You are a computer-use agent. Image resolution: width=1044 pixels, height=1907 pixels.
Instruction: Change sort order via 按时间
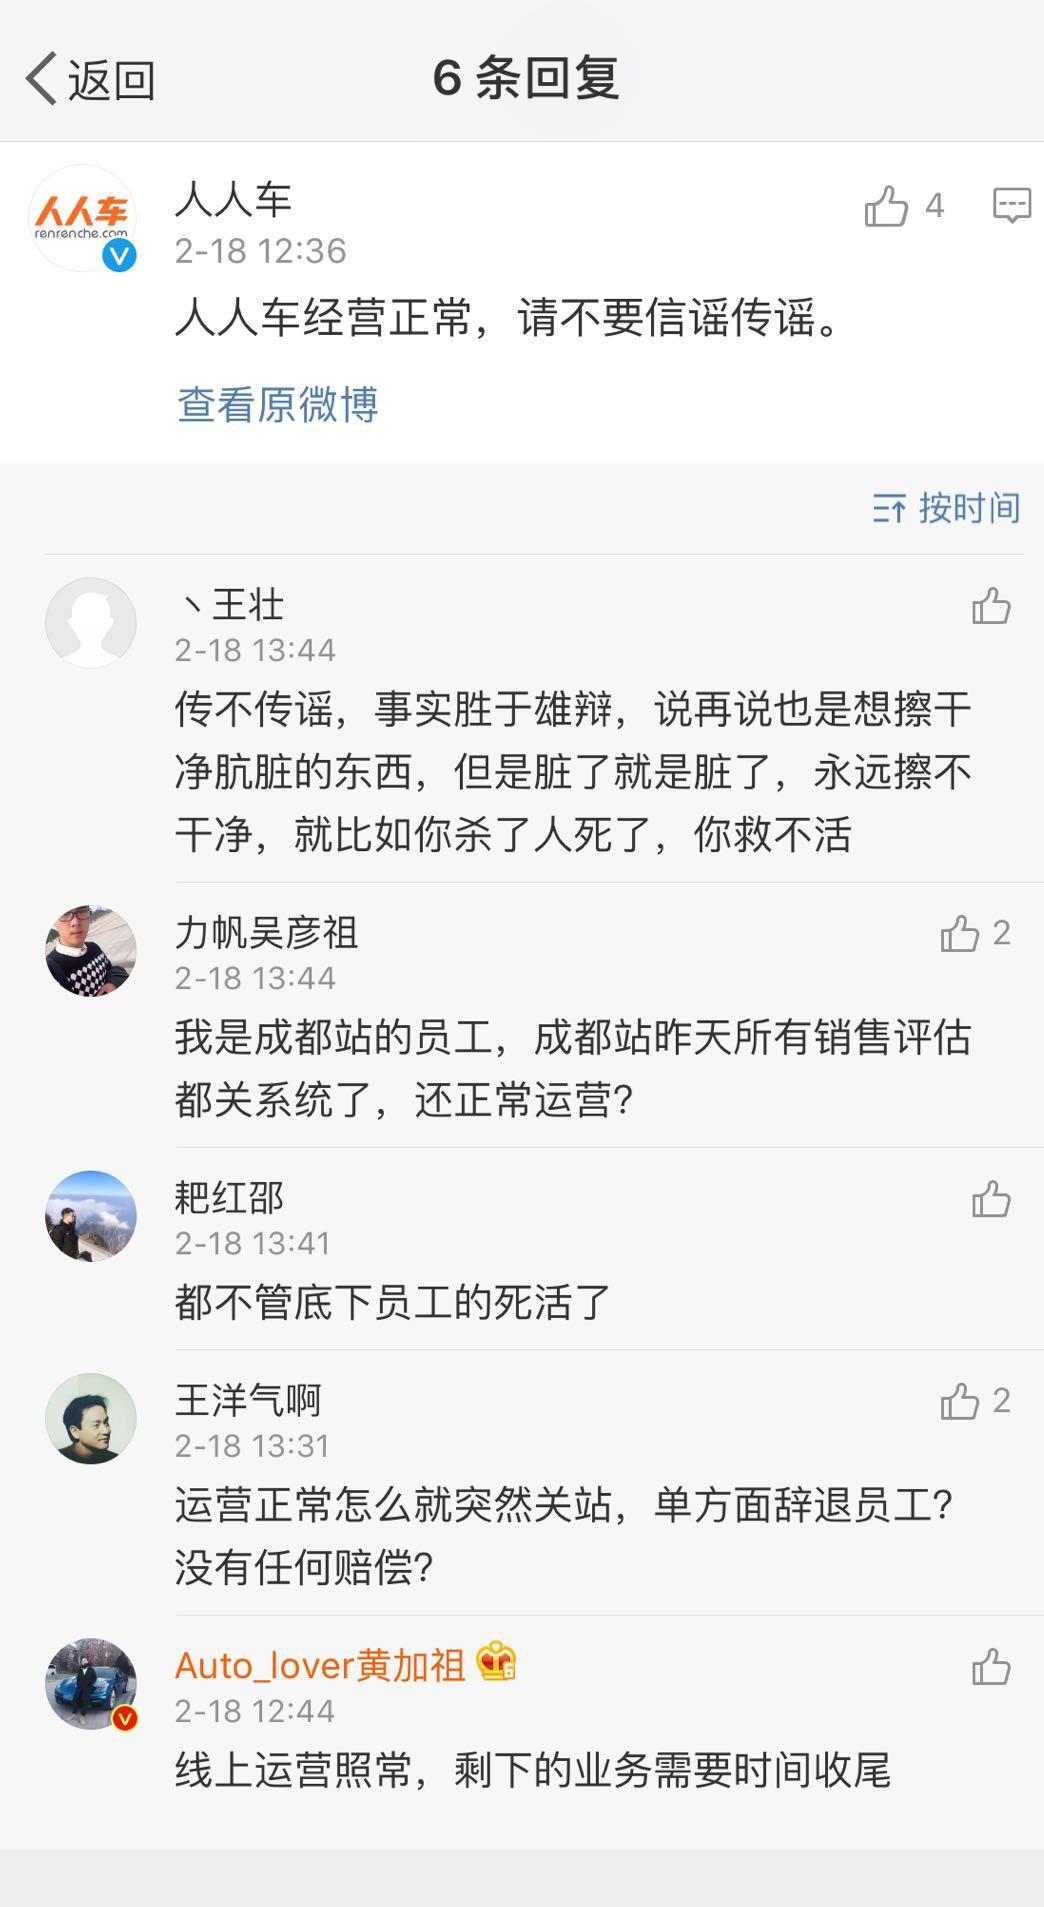(946, 508)
